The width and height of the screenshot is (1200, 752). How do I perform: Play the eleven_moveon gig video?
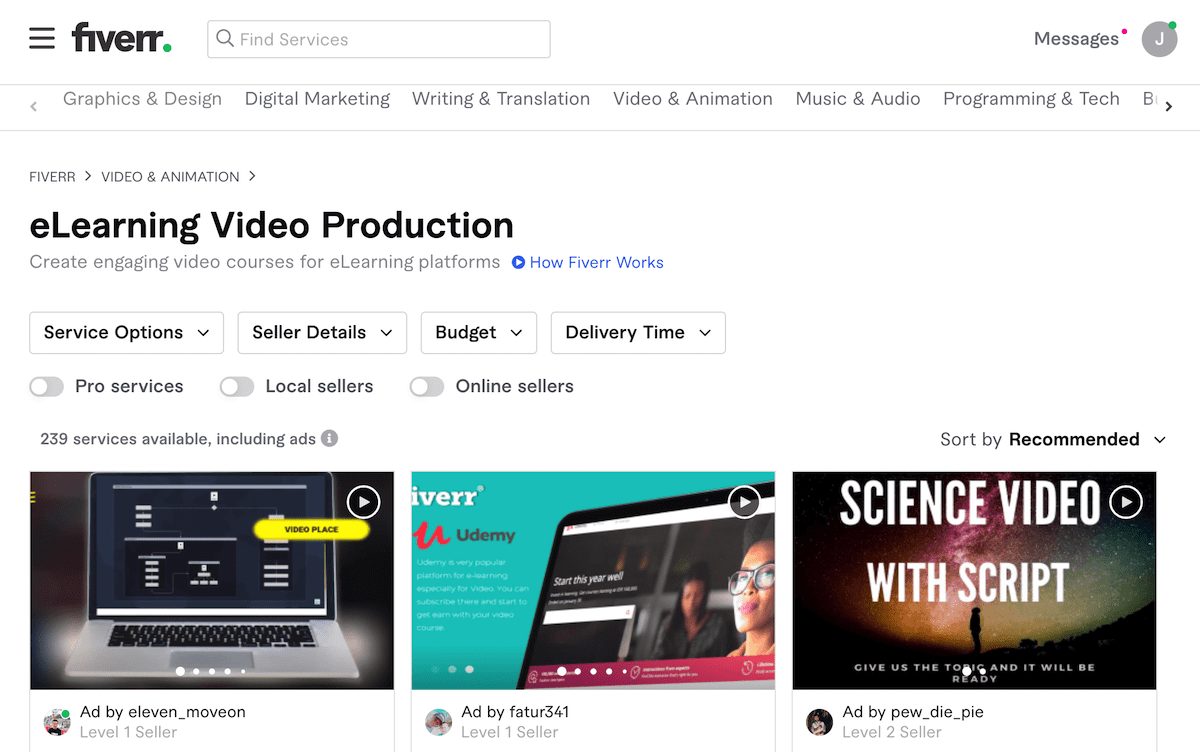(363, 502)
